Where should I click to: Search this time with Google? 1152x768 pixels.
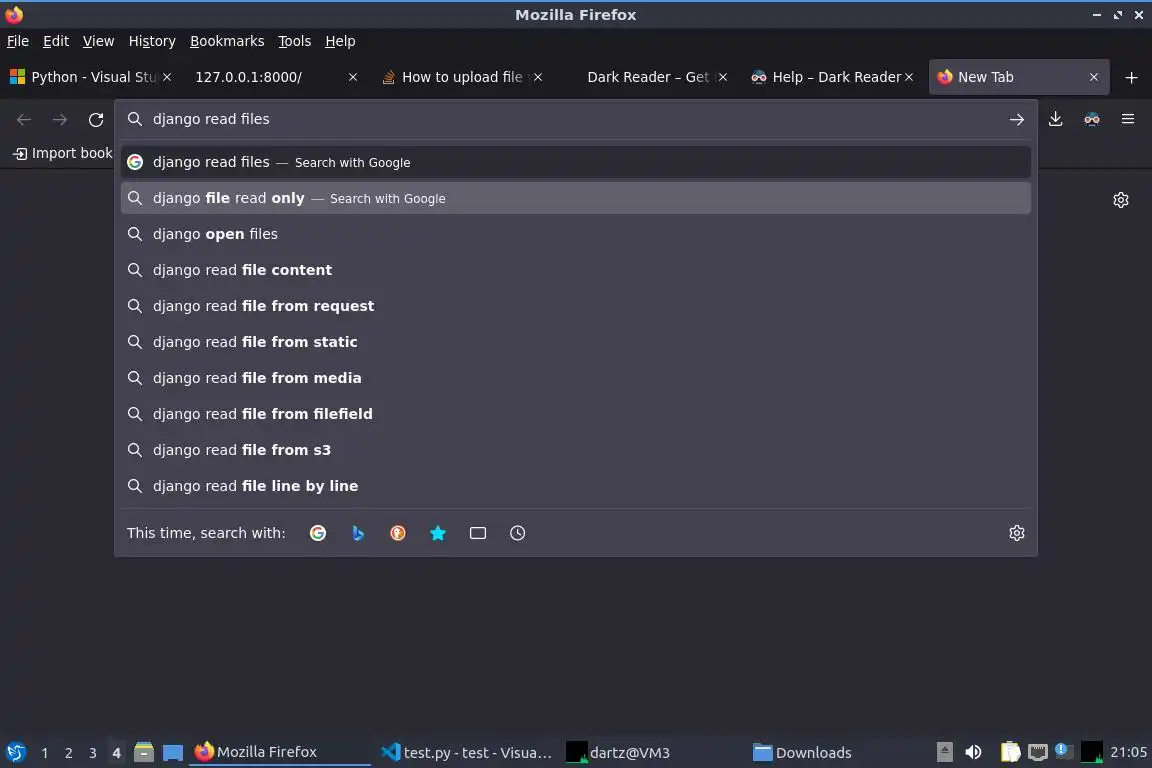(318, 533)
